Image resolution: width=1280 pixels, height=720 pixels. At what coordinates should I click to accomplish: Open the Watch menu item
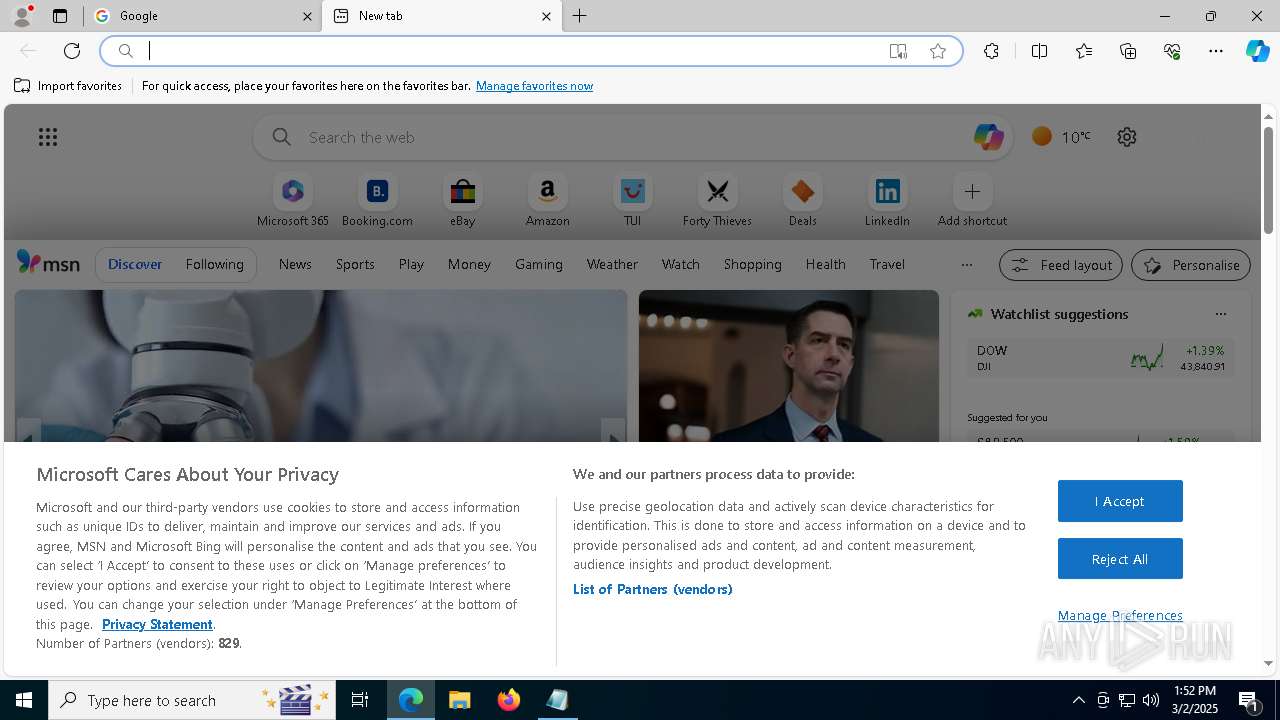pyautogui.click(x=681, y=264)
